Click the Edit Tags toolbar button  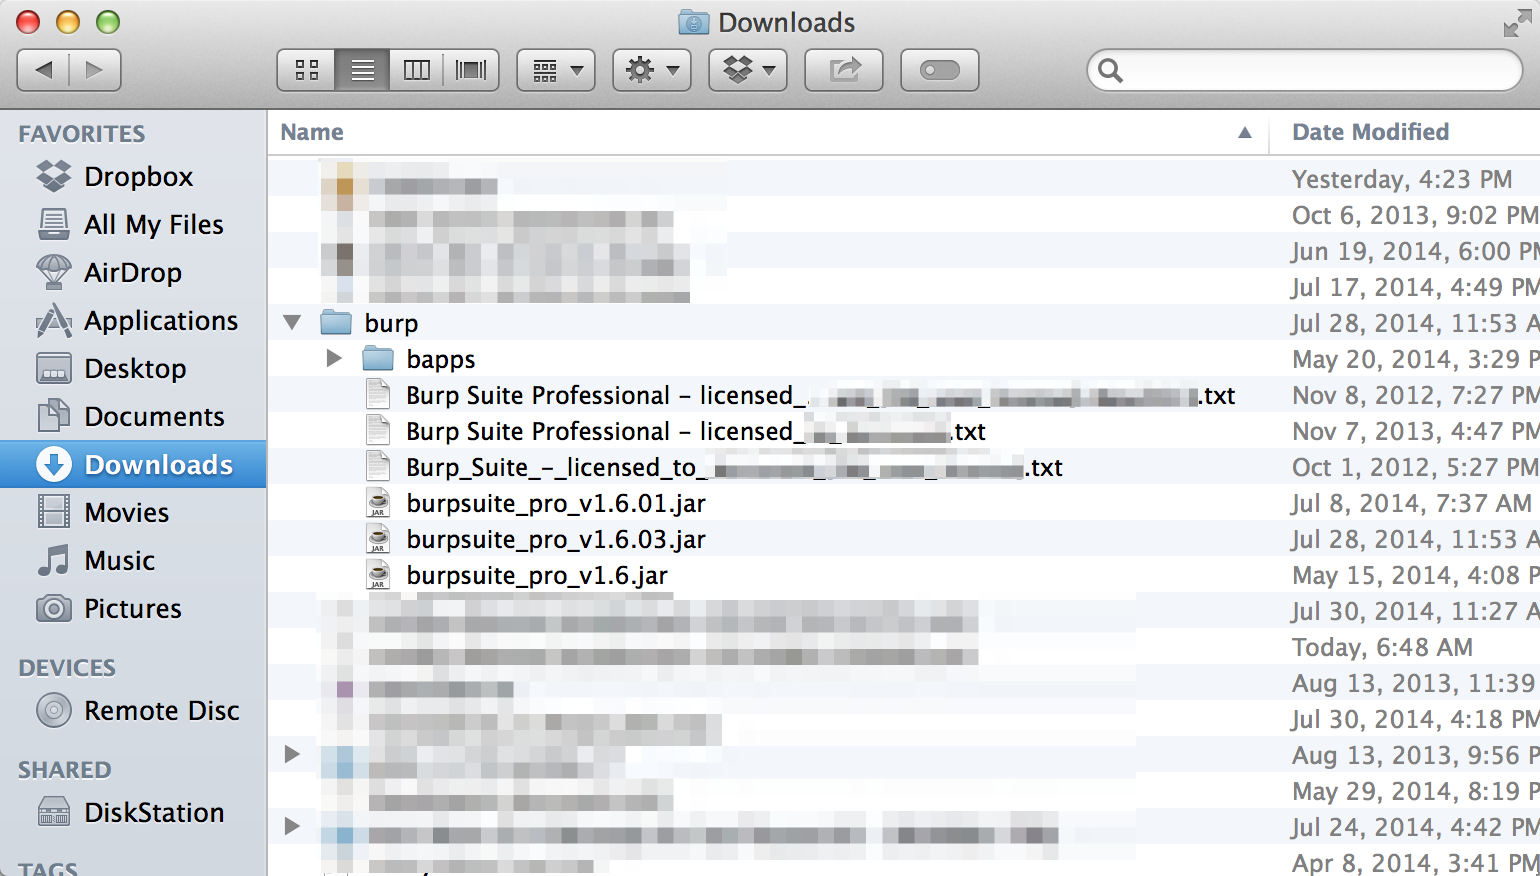tap(939, 70)
